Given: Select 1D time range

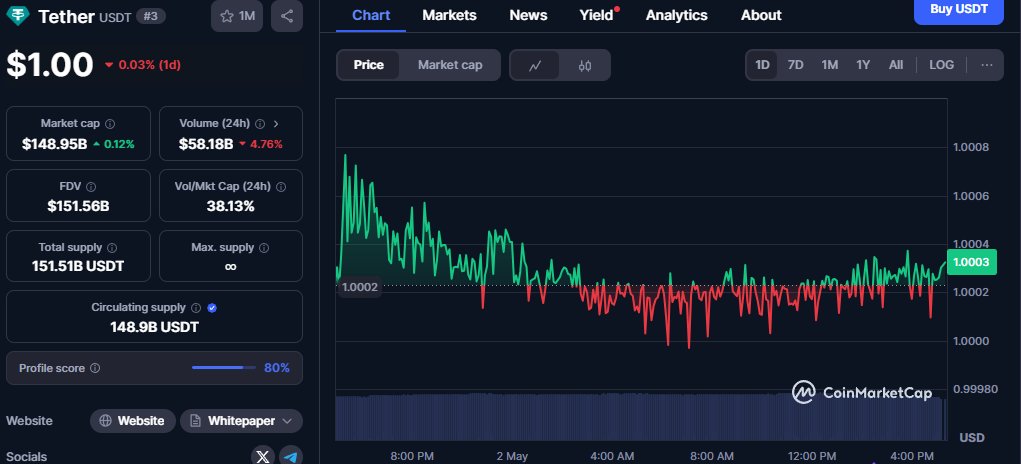Looking at the screenshot, I should pos(762,65).
